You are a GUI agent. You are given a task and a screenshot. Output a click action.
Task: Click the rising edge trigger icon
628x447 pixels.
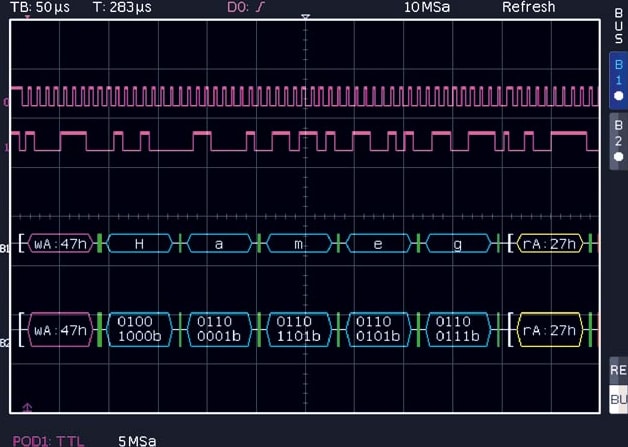260,7
